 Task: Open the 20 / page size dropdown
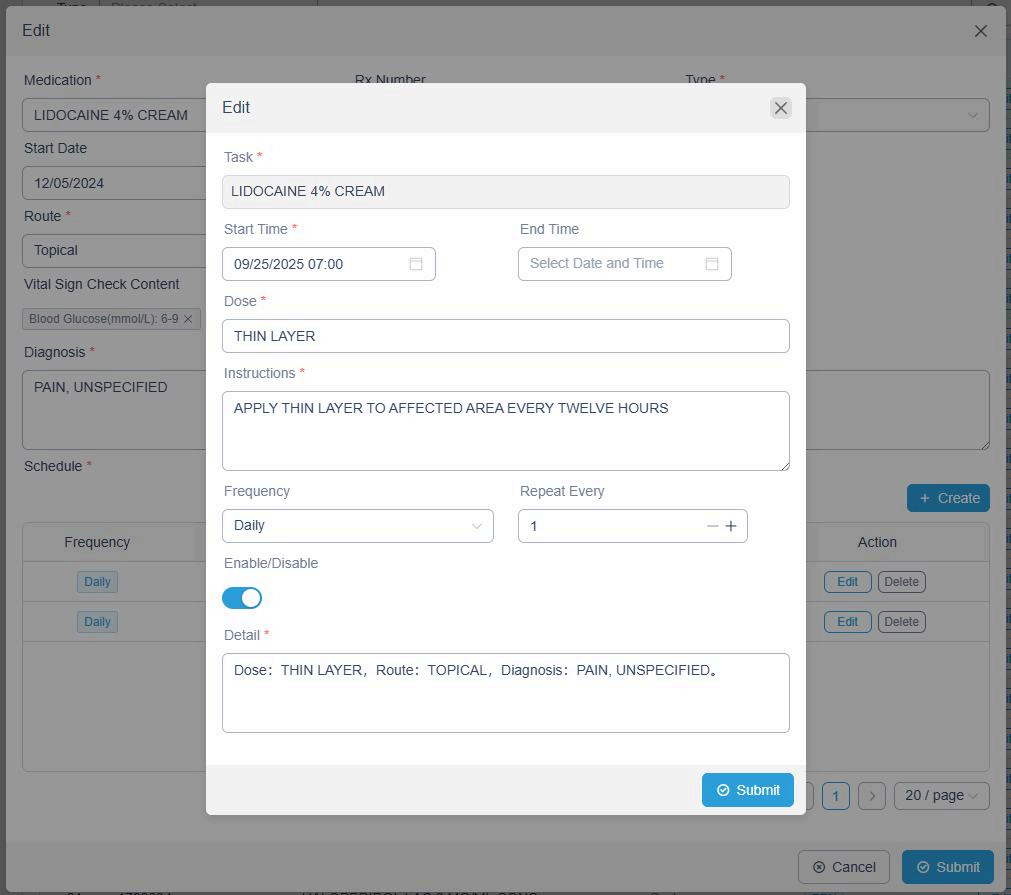941,796
